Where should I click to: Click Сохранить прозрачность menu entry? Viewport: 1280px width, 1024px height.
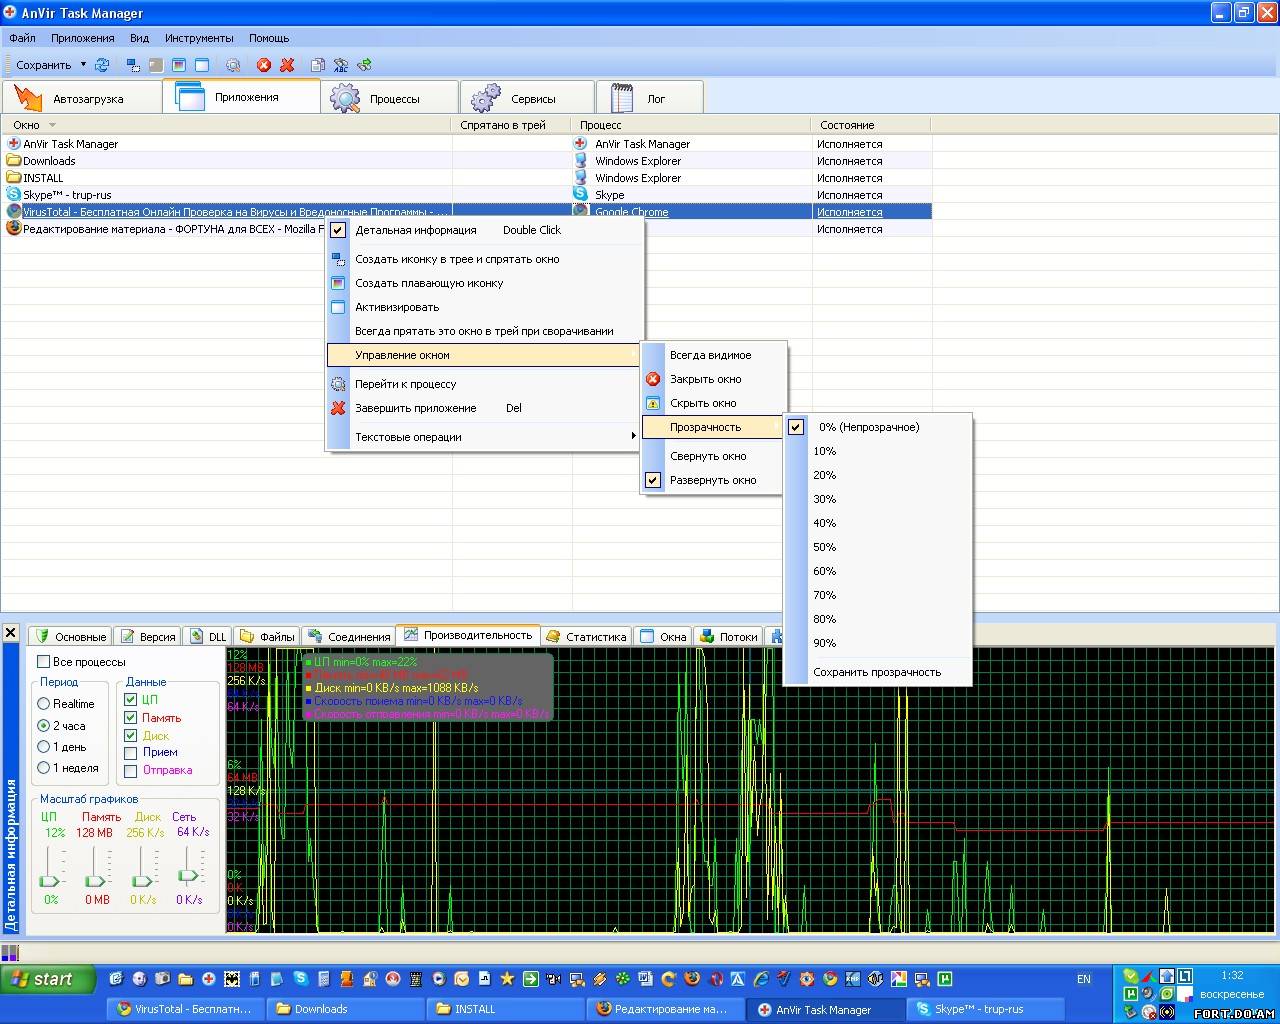point(877,672)
